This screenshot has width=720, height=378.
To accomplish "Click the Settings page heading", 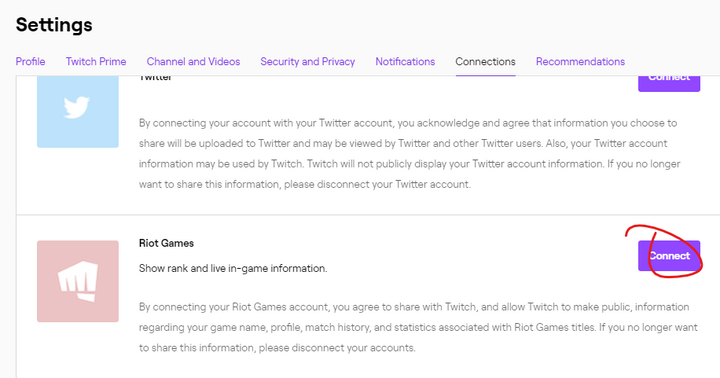I will point(54,25).
